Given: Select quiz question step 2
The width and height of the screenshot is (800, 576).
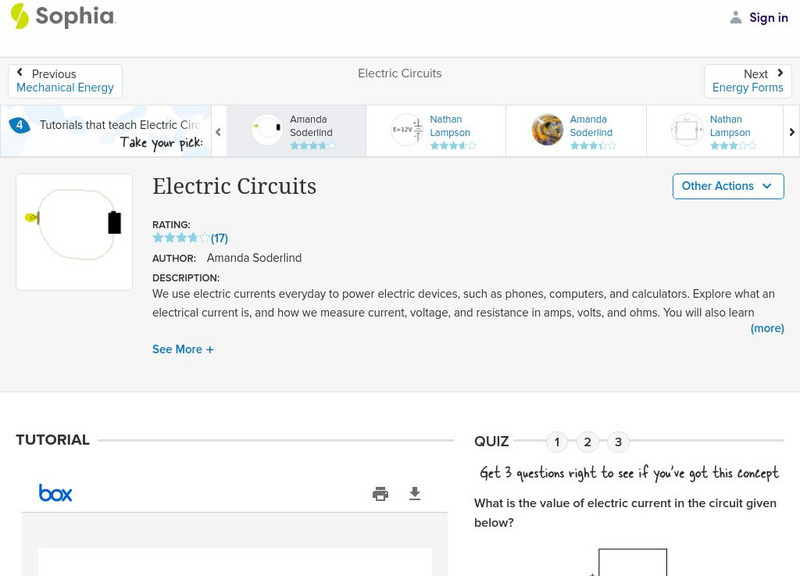Looking at the screenshot, I should point(589,440).
